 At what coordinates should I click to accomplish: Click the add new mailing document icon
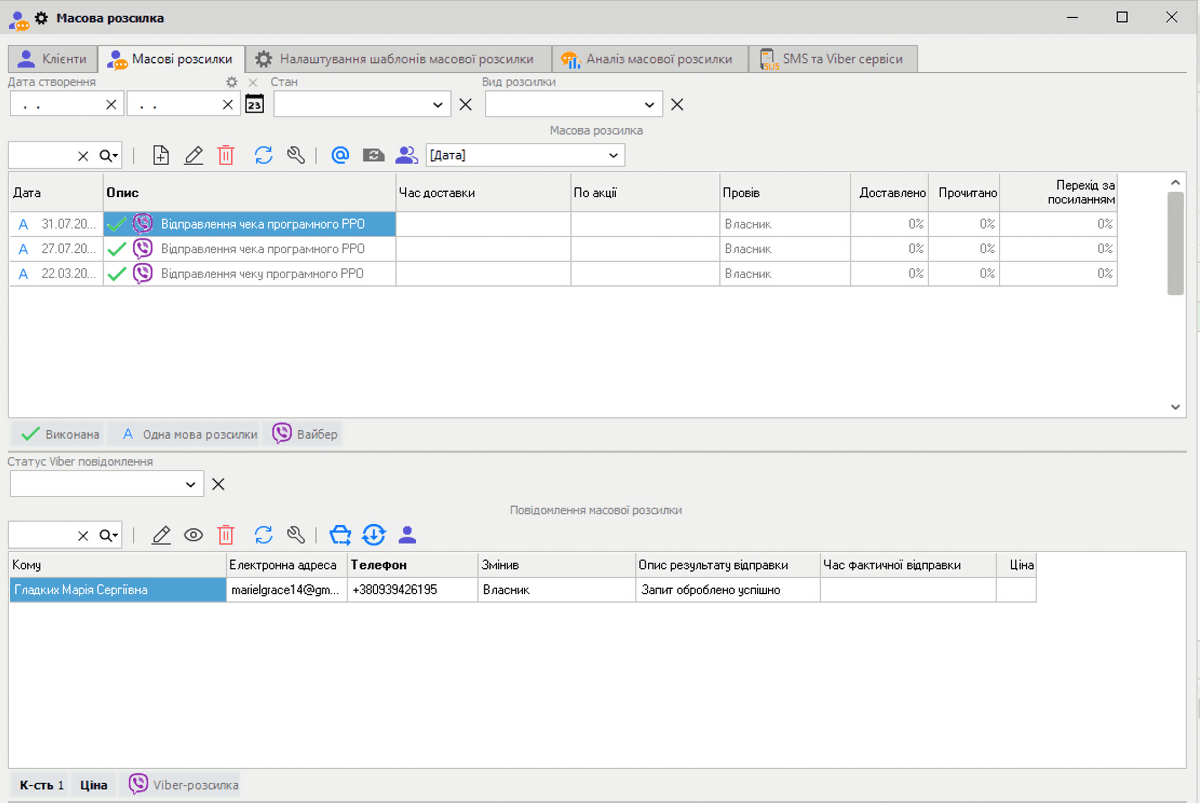[161, 155]
